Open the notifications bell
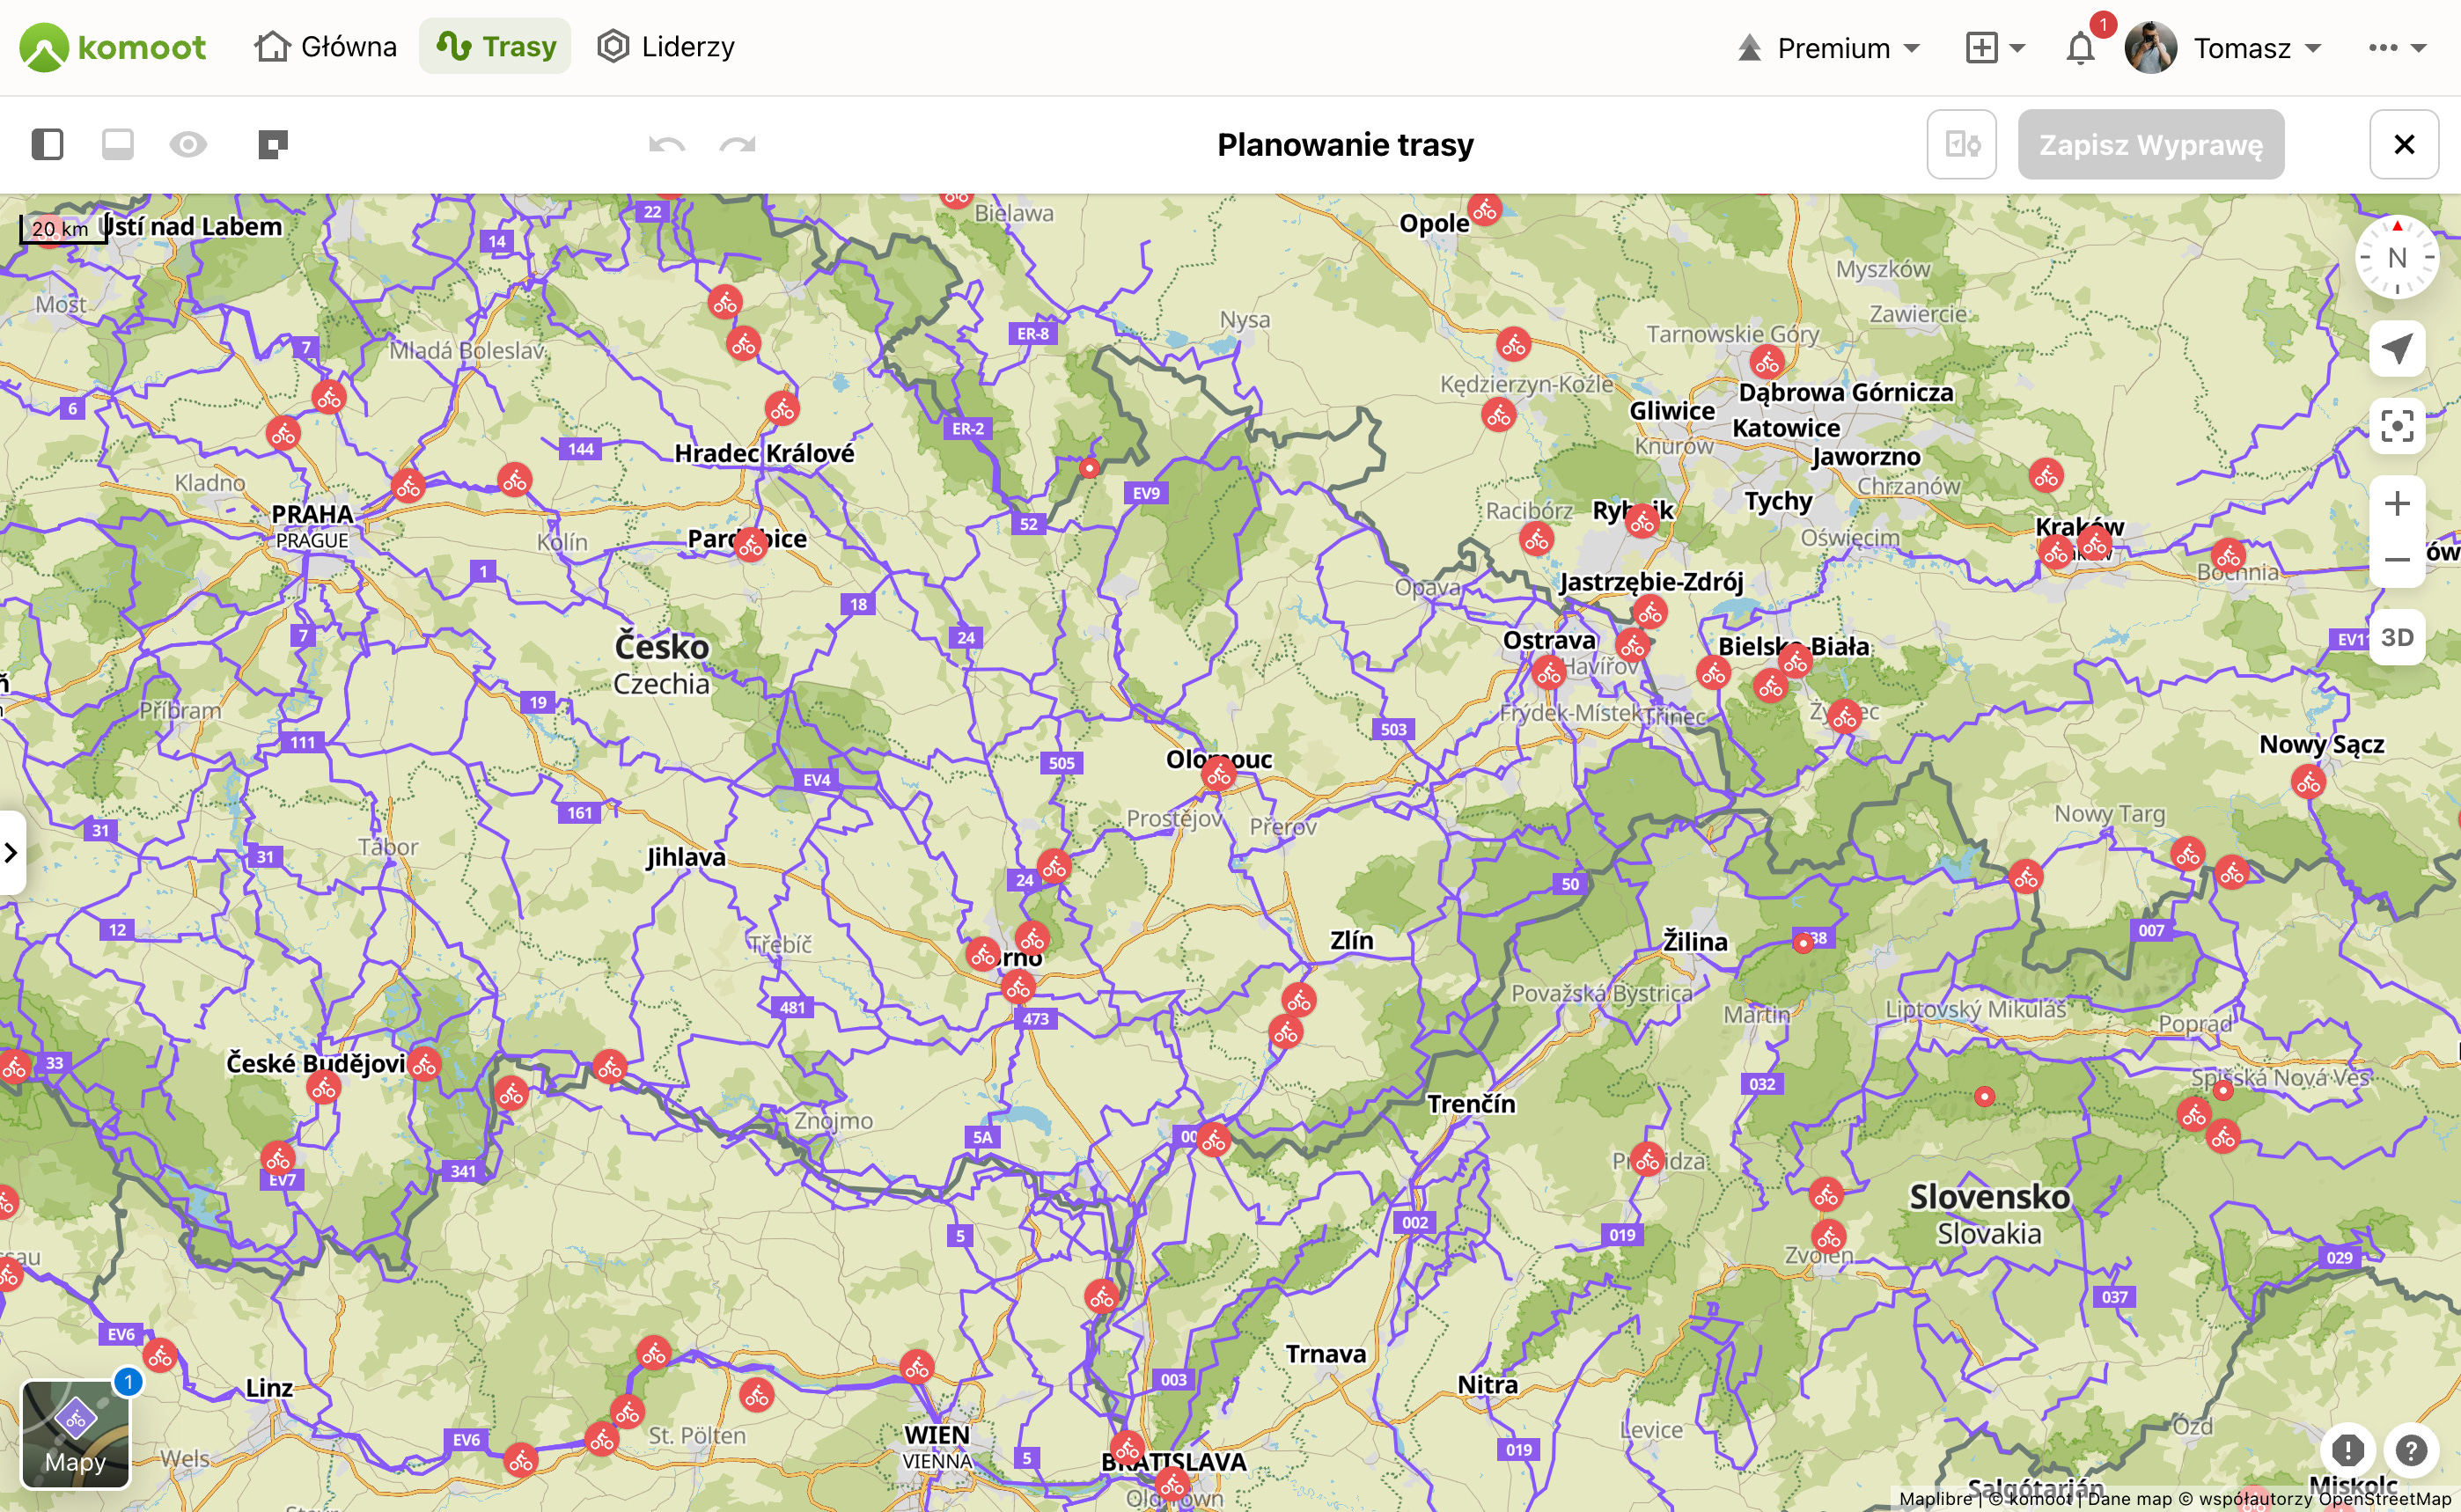 2080,48
